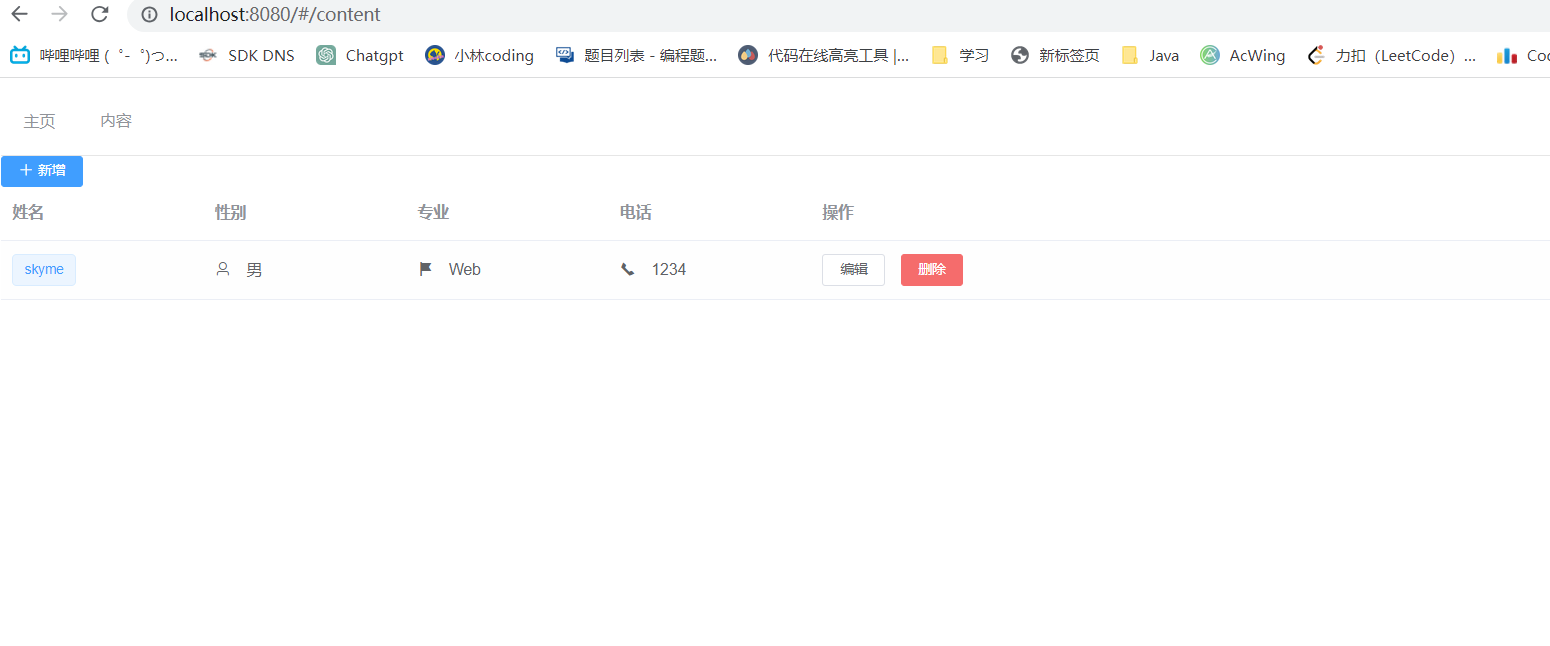Open the 题目列表 bookmark

(637, 56)
